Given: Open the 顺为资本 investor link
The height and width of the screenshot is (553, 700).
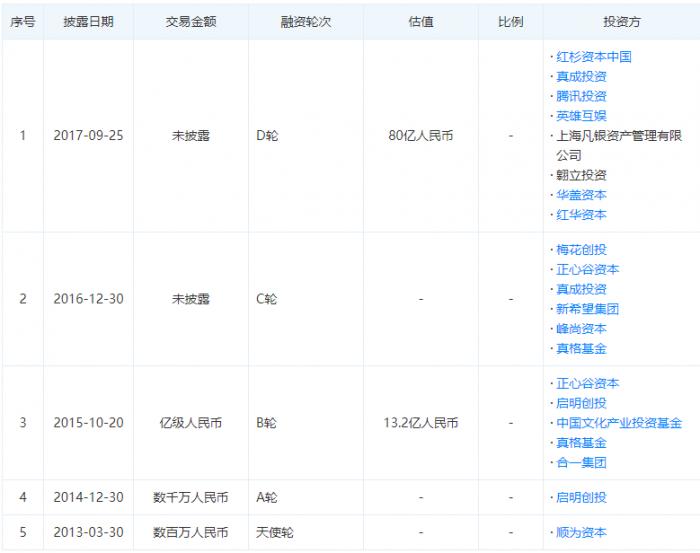Looking at the screenshot, I should 581,532.
